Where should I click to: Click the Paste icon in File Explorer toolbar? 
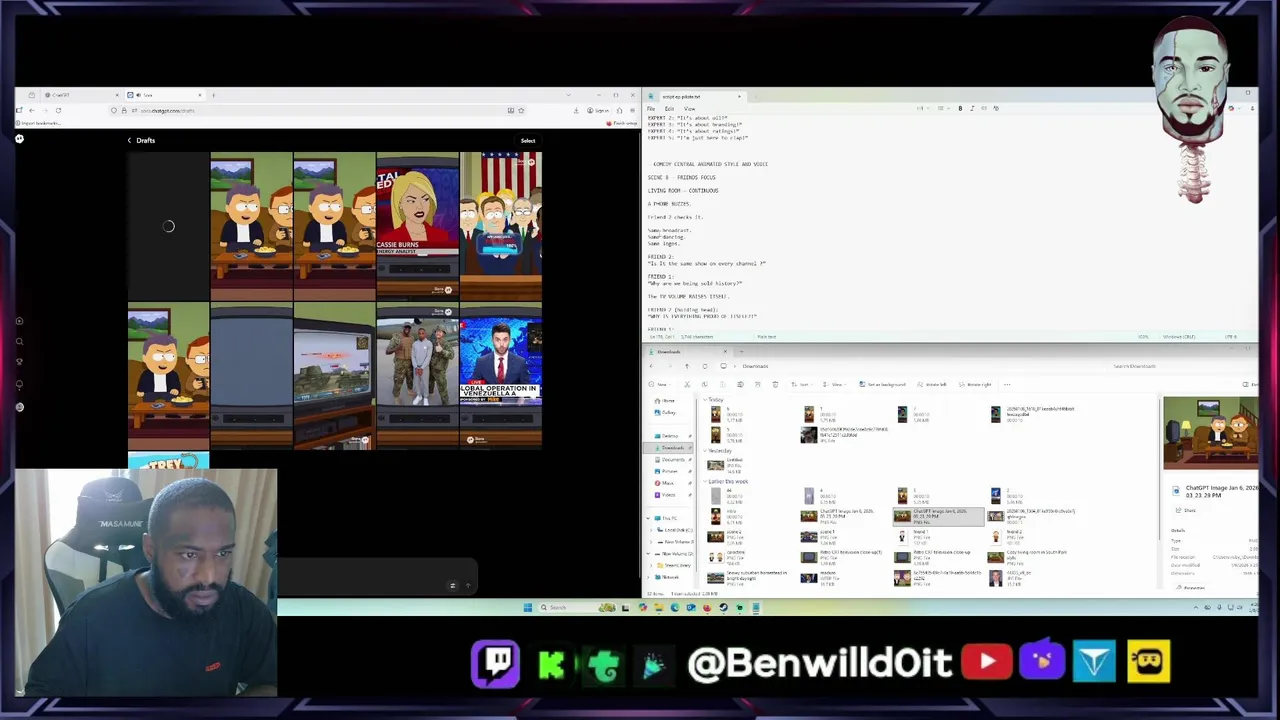[722, 384]
